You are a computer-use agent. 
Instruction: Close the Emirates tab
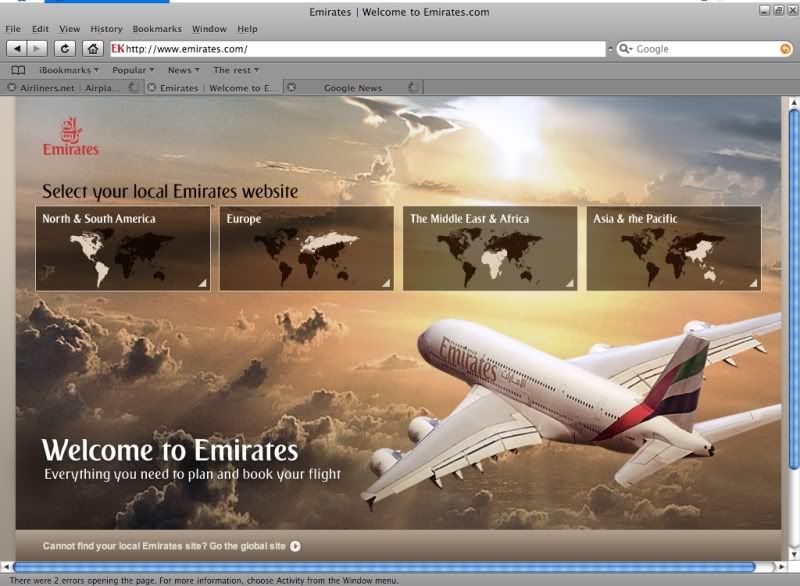152,88
